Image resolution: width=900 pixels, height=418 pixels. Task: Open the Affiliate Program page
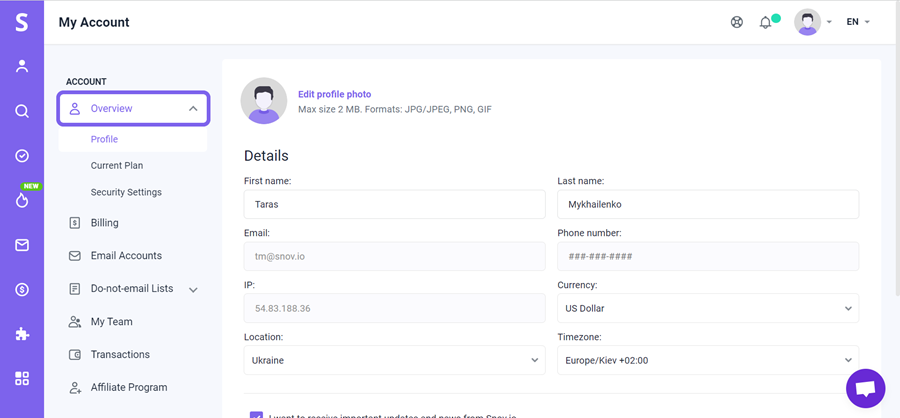(129, 388)
